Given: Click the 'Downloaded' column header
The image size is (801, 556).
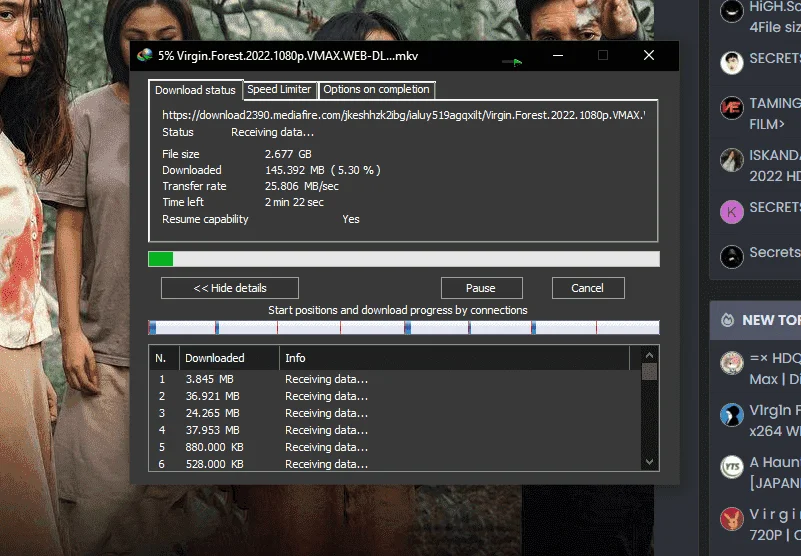Looking at the screenshot, I should click(229, 358).
